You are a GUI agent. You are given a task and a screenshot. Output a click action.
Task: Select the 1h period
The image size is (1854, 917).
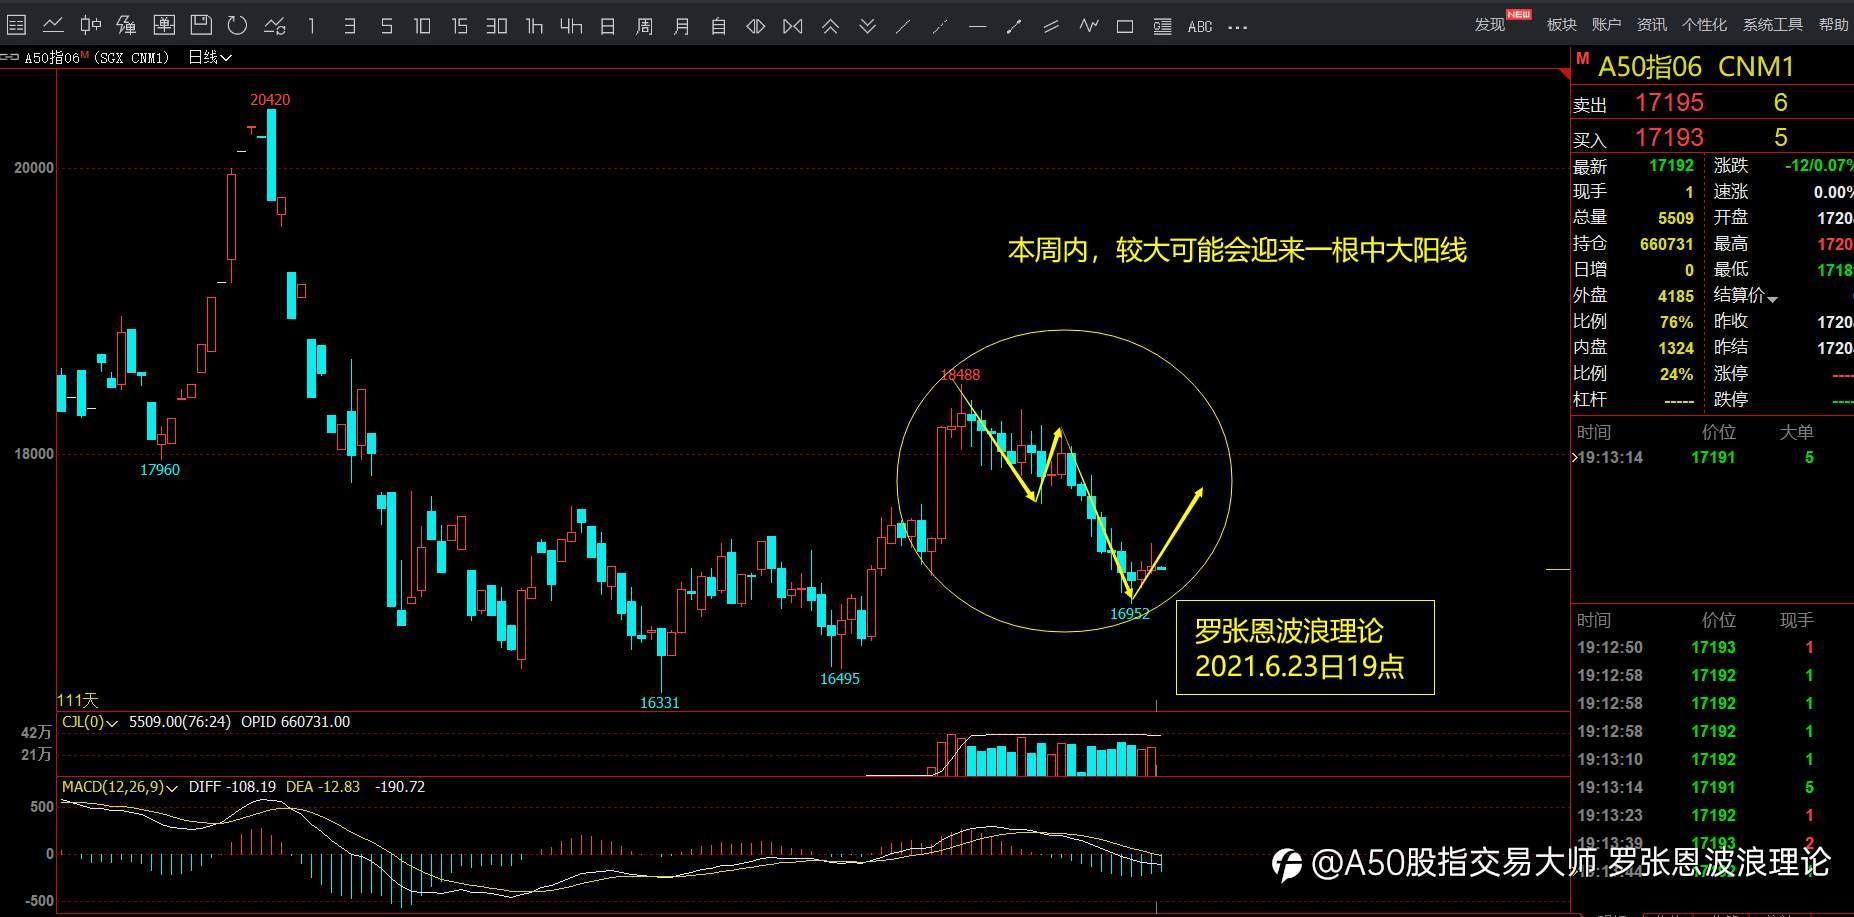(534, 26)
